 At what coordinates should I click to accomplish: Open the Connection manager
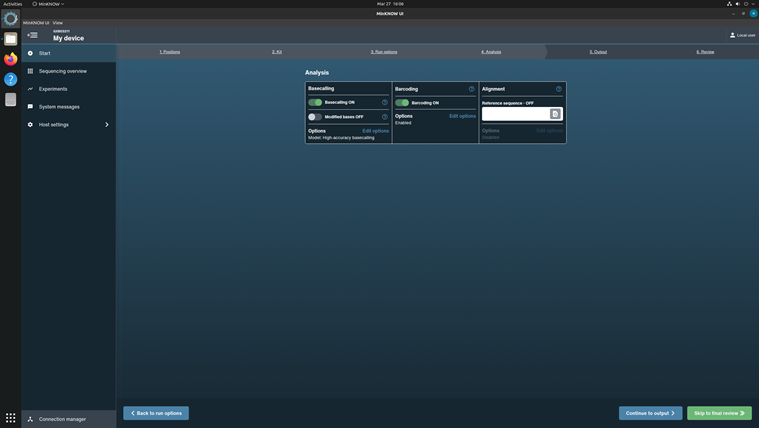[62, 419]
